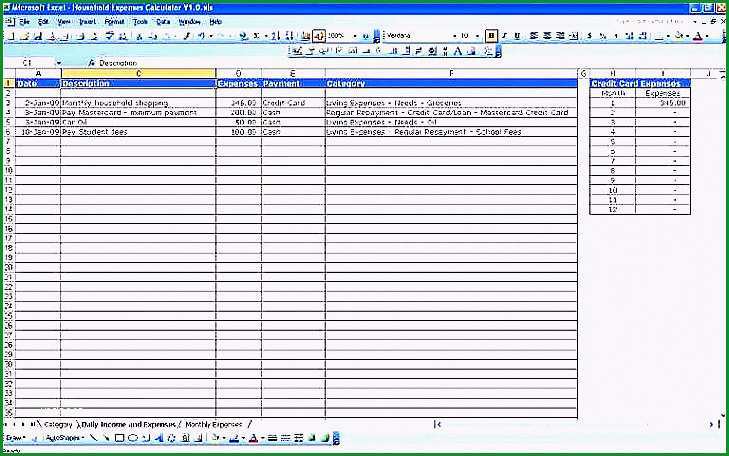
Task: Select the Pay Student fees cell
Action: click(139, 132)
